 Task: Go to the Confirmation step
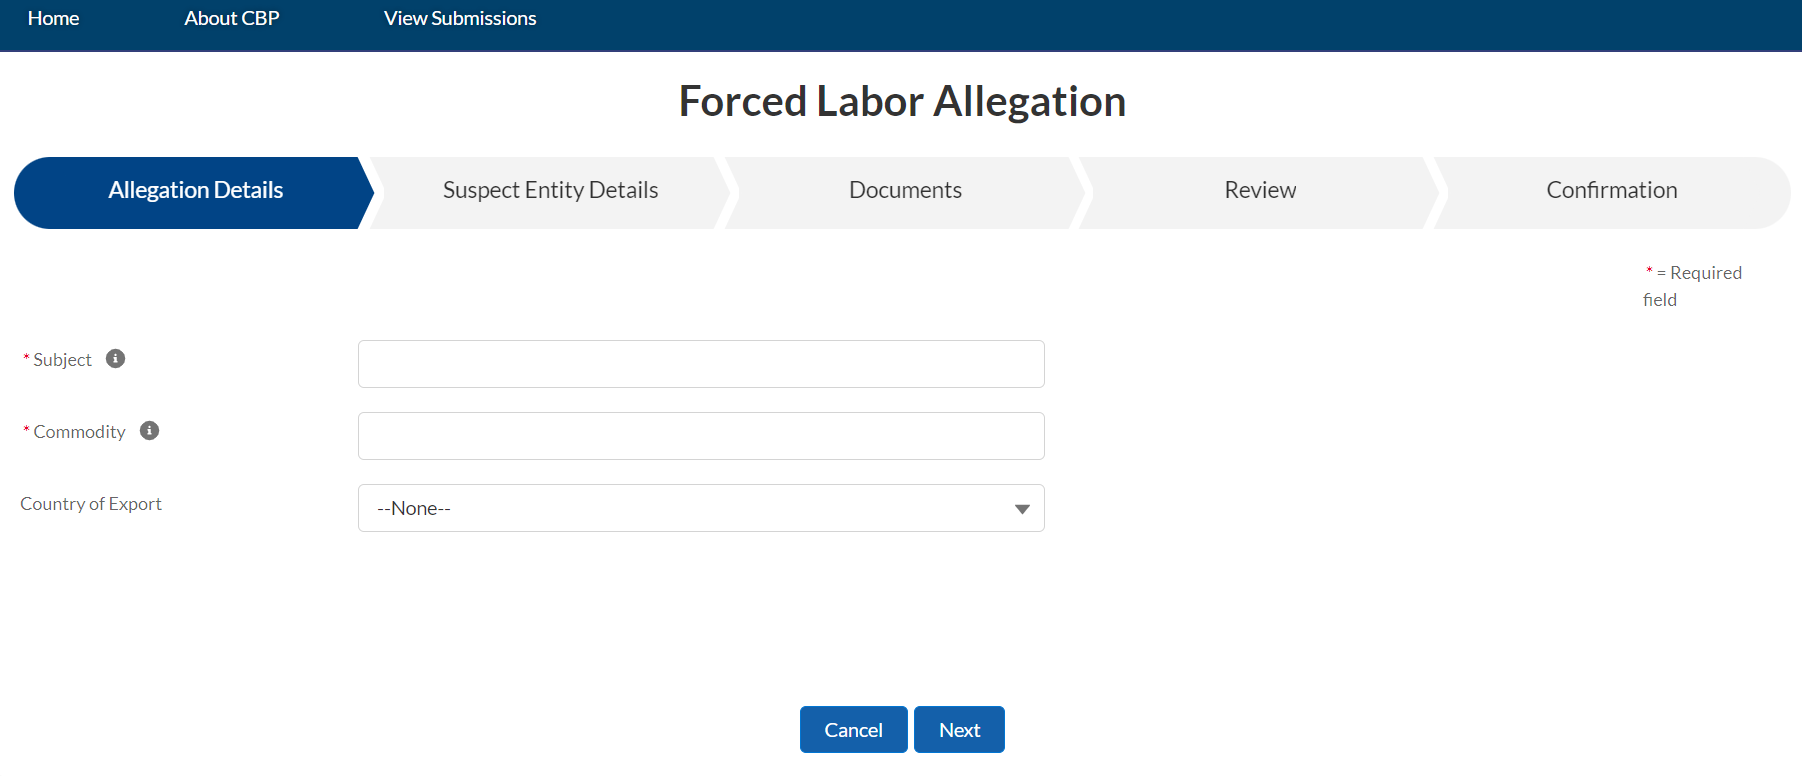click(1611, 191)
